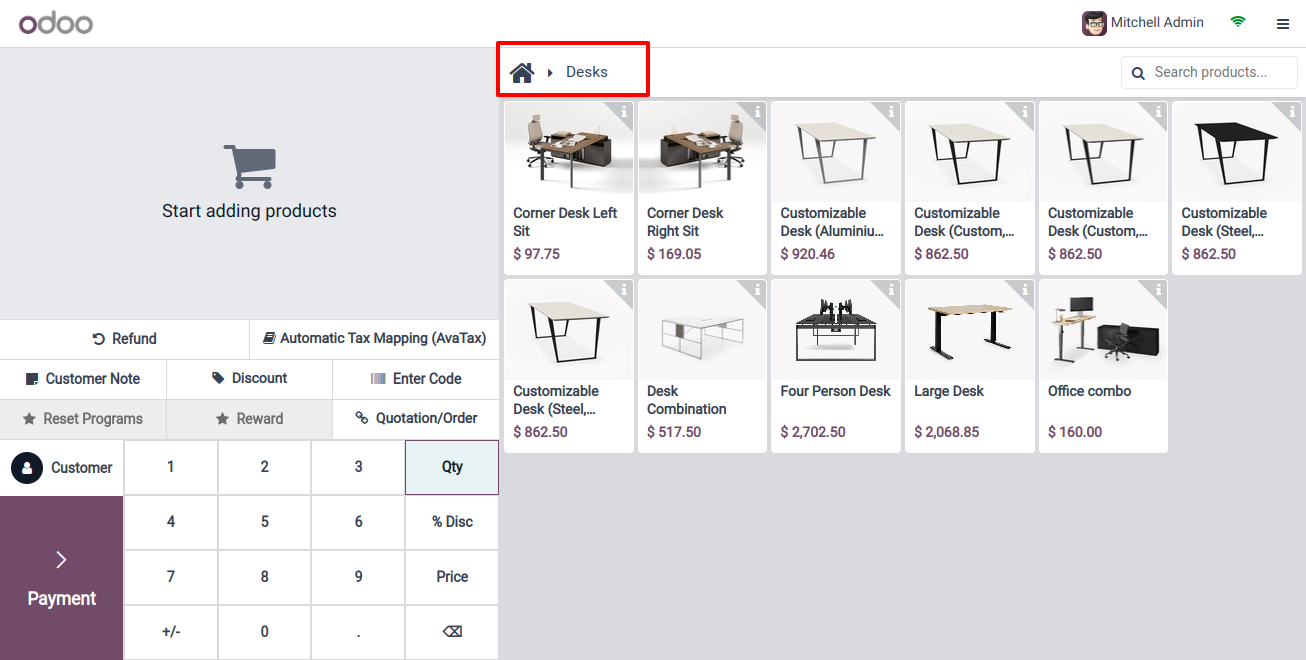This screenshot has width=1306, height=660.
Task: Click the home icon in breadcrumb
Action: [522, 72]
